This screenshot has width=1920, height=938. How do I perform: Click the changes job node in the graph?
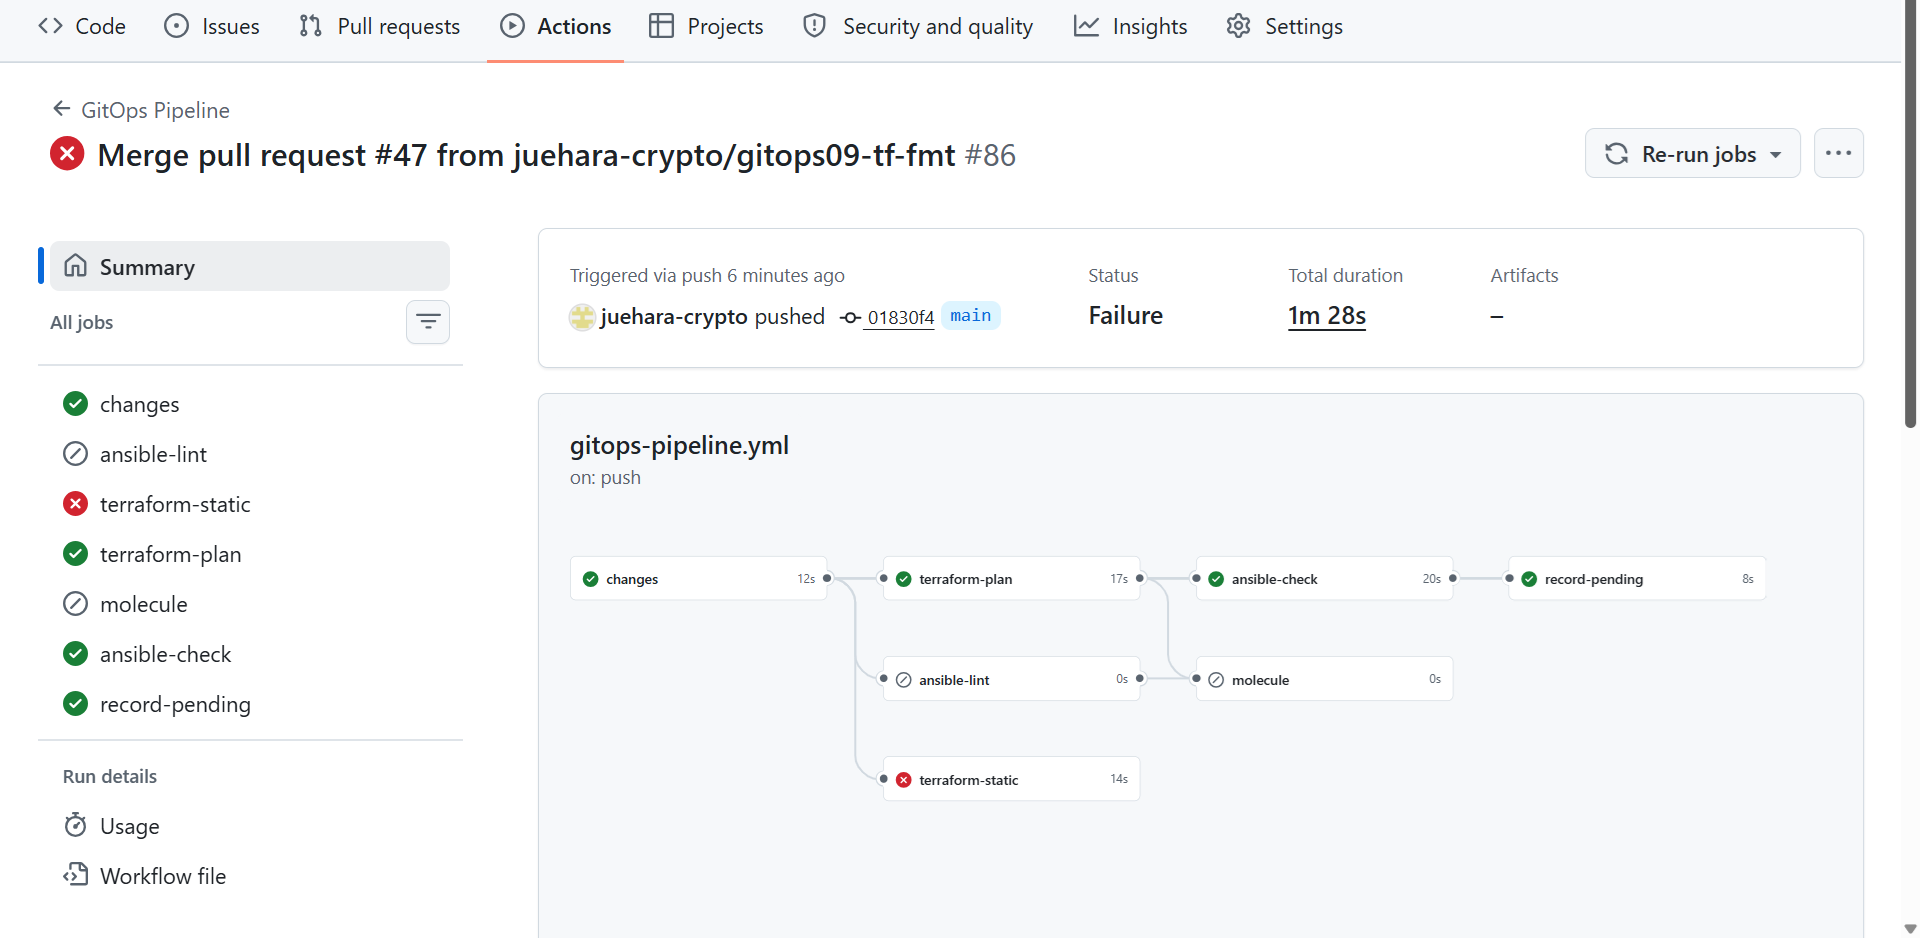click(x=699, y=579)
